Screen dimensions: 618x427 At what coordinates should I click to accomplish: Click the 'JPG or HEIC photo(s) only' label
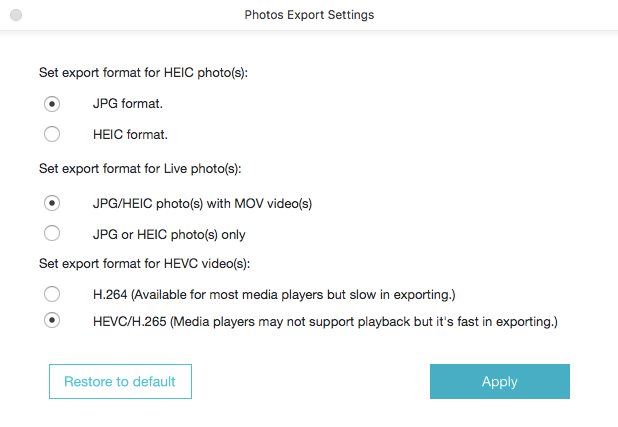[169, 234]
